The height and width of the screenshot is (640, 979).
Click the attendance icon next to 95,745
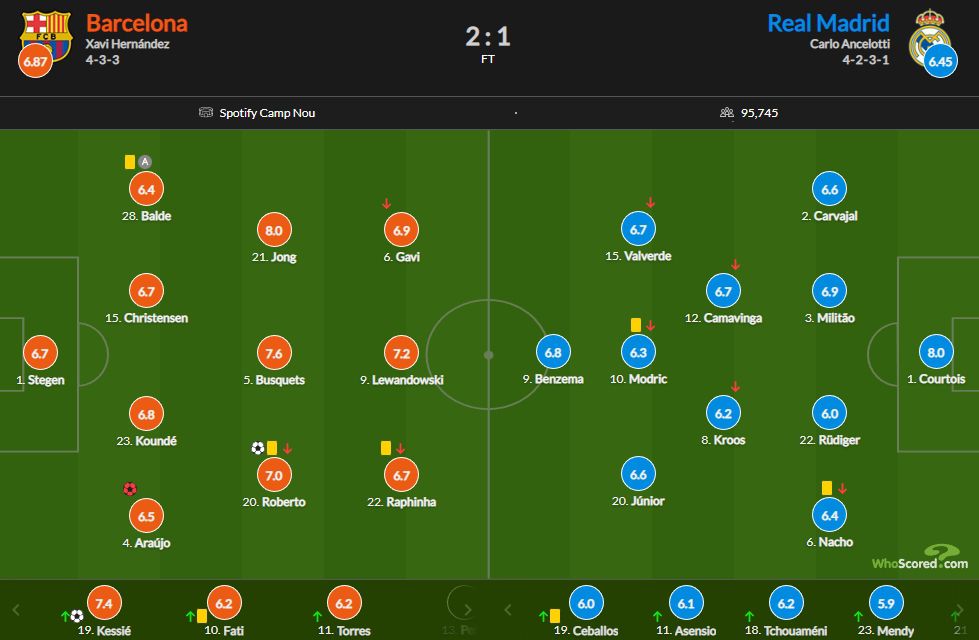pyautogui.click(x=727, y=113)
